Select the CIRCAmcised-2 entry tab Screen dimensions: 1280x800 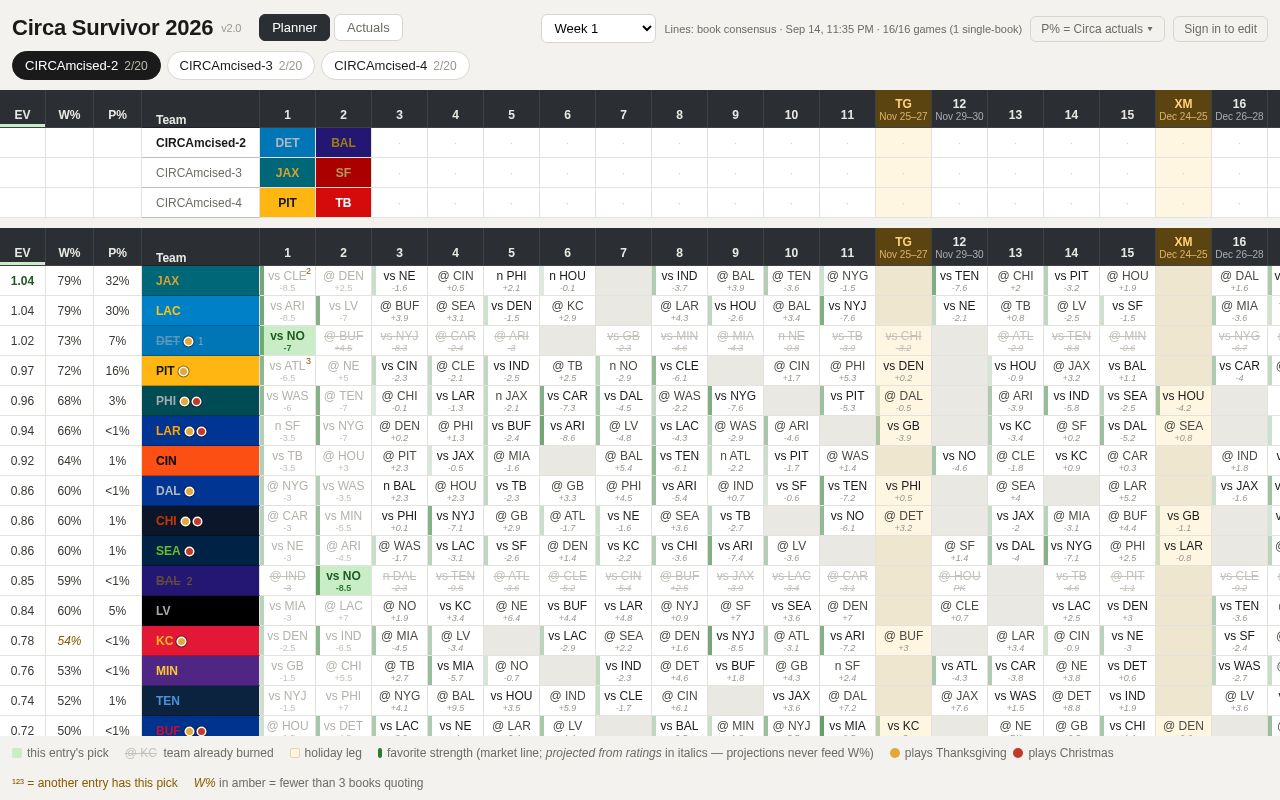point(86,66)
